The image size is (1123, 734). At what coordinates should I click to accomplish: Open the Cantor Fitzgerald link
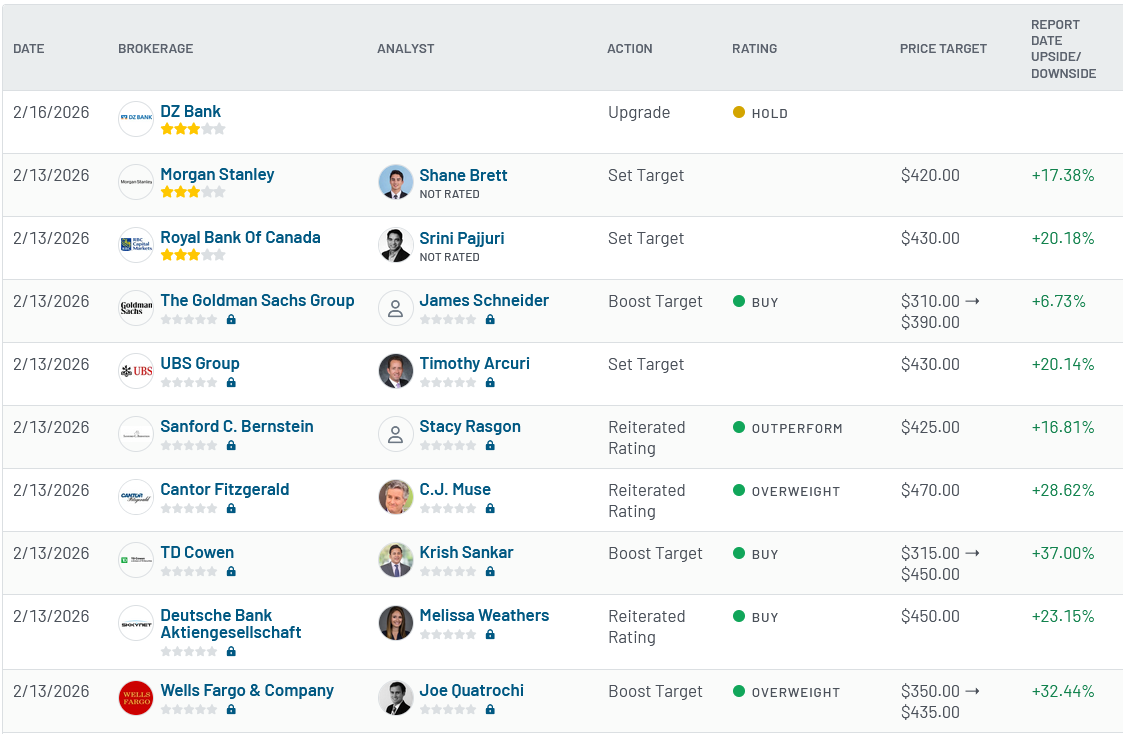tap(225, 490)
